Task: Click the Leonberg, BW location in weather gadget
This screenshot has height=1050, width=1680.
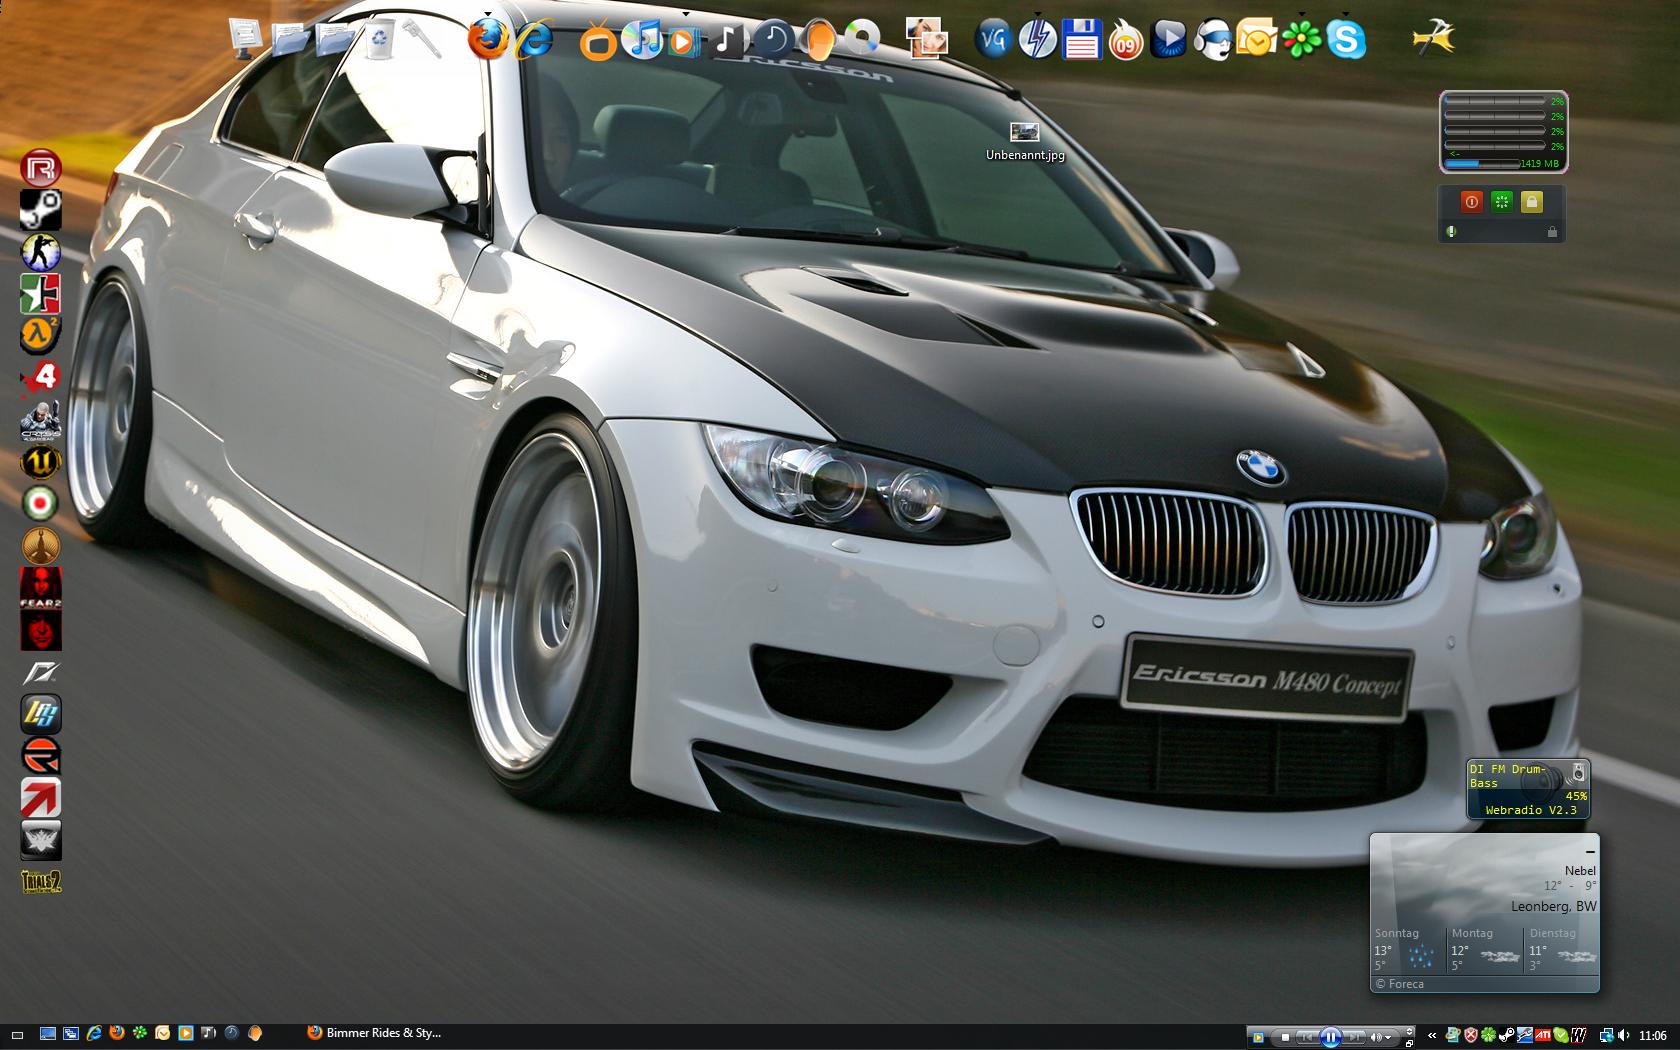Action: point(1554,906)
